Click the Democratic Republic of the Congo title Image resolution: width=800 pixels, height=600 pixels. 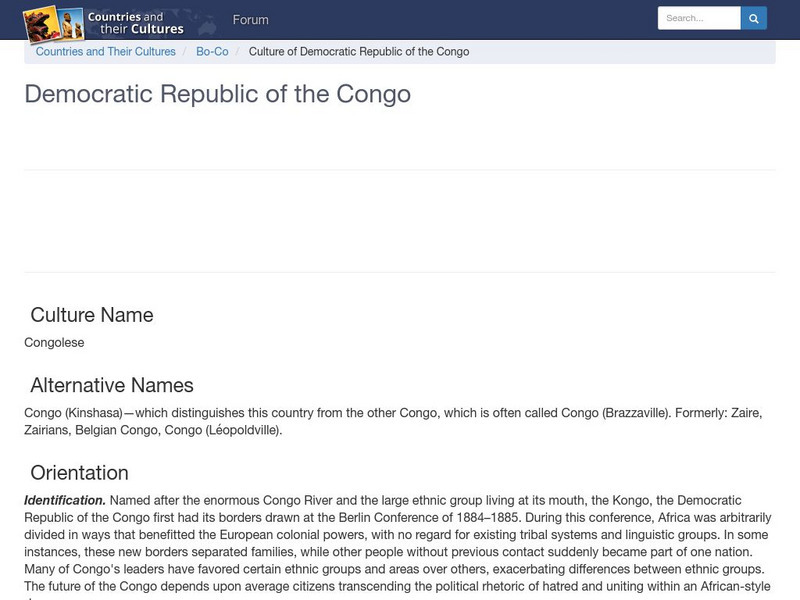pos(217,94)
